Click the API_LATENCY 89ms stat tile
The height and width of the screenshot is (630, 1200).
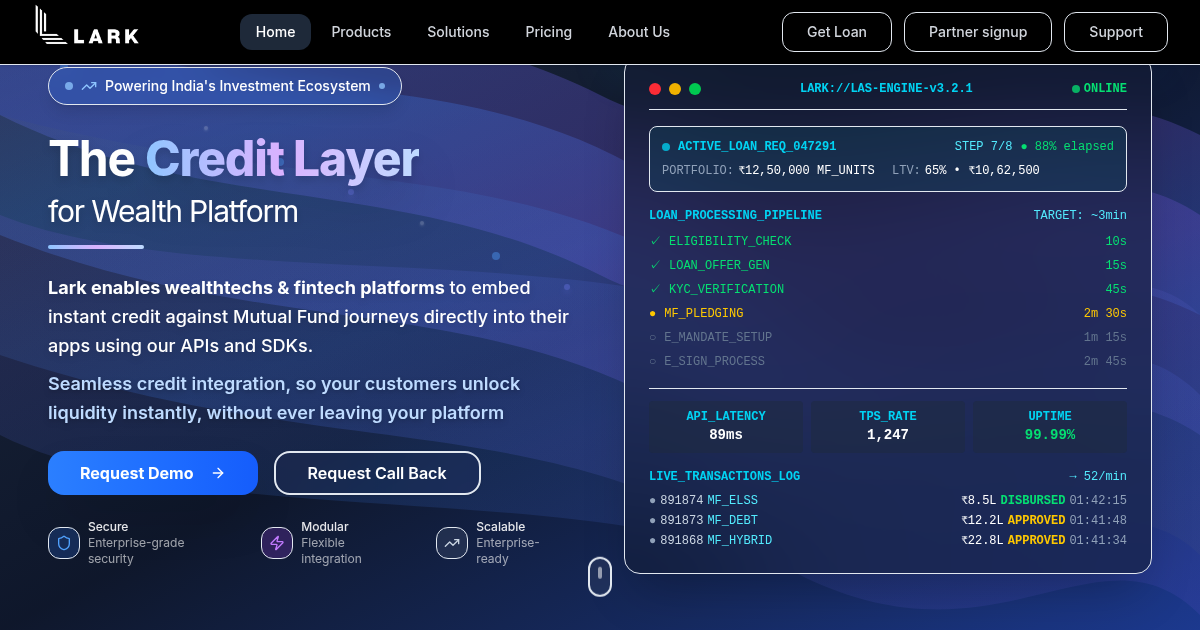[x=726, y=426]
